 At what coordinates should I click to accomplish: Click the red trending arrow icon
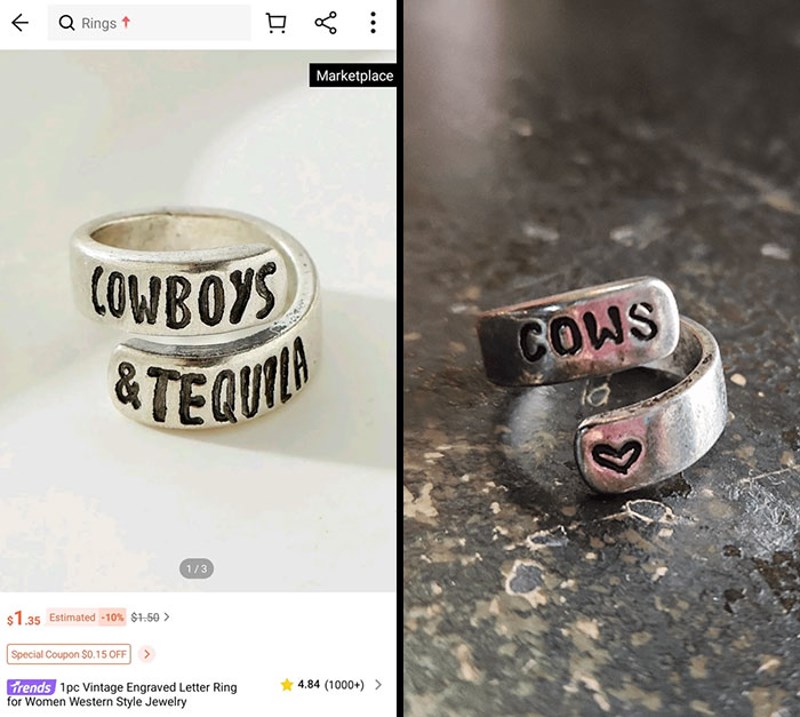[x=126, y=22]
